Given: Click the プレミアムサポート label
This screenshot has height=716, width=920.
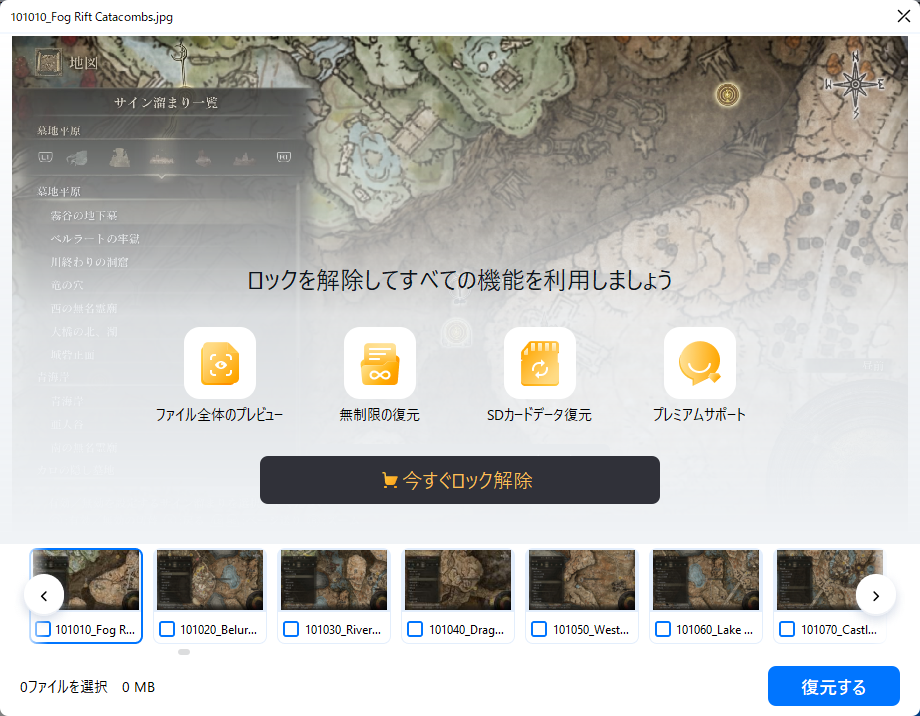Looking at the screenshot, I should pyautogui.click(x=699, y=414).
